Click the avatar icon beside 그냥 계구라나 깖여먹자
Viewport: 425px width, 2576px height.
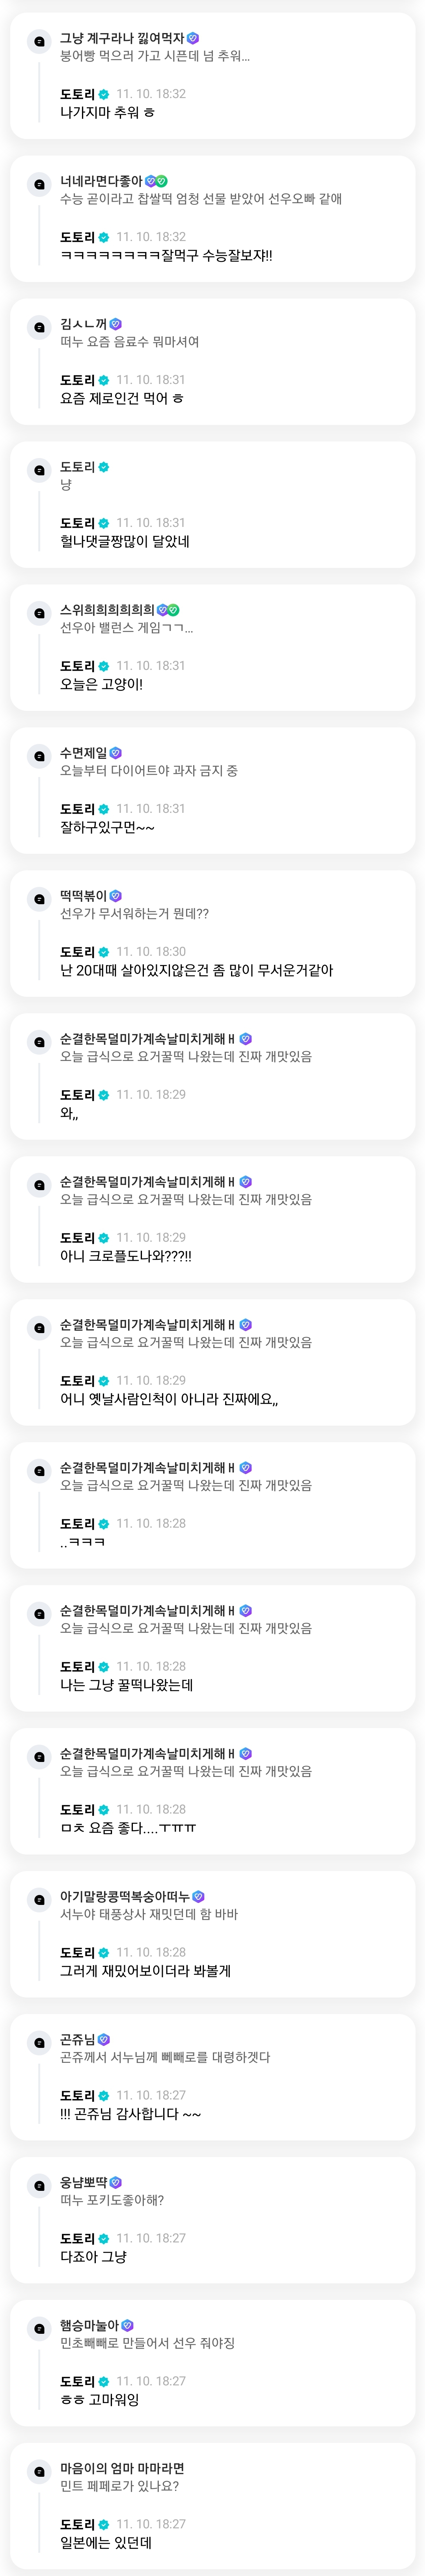(39, 41)
